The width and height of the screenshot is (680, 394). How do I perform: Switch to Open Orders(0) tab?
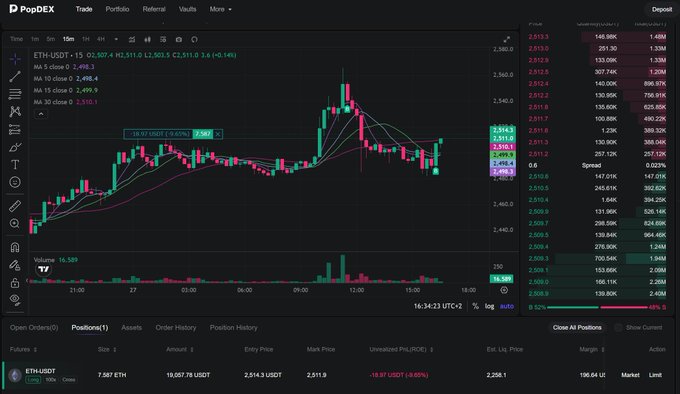[34, 328]
